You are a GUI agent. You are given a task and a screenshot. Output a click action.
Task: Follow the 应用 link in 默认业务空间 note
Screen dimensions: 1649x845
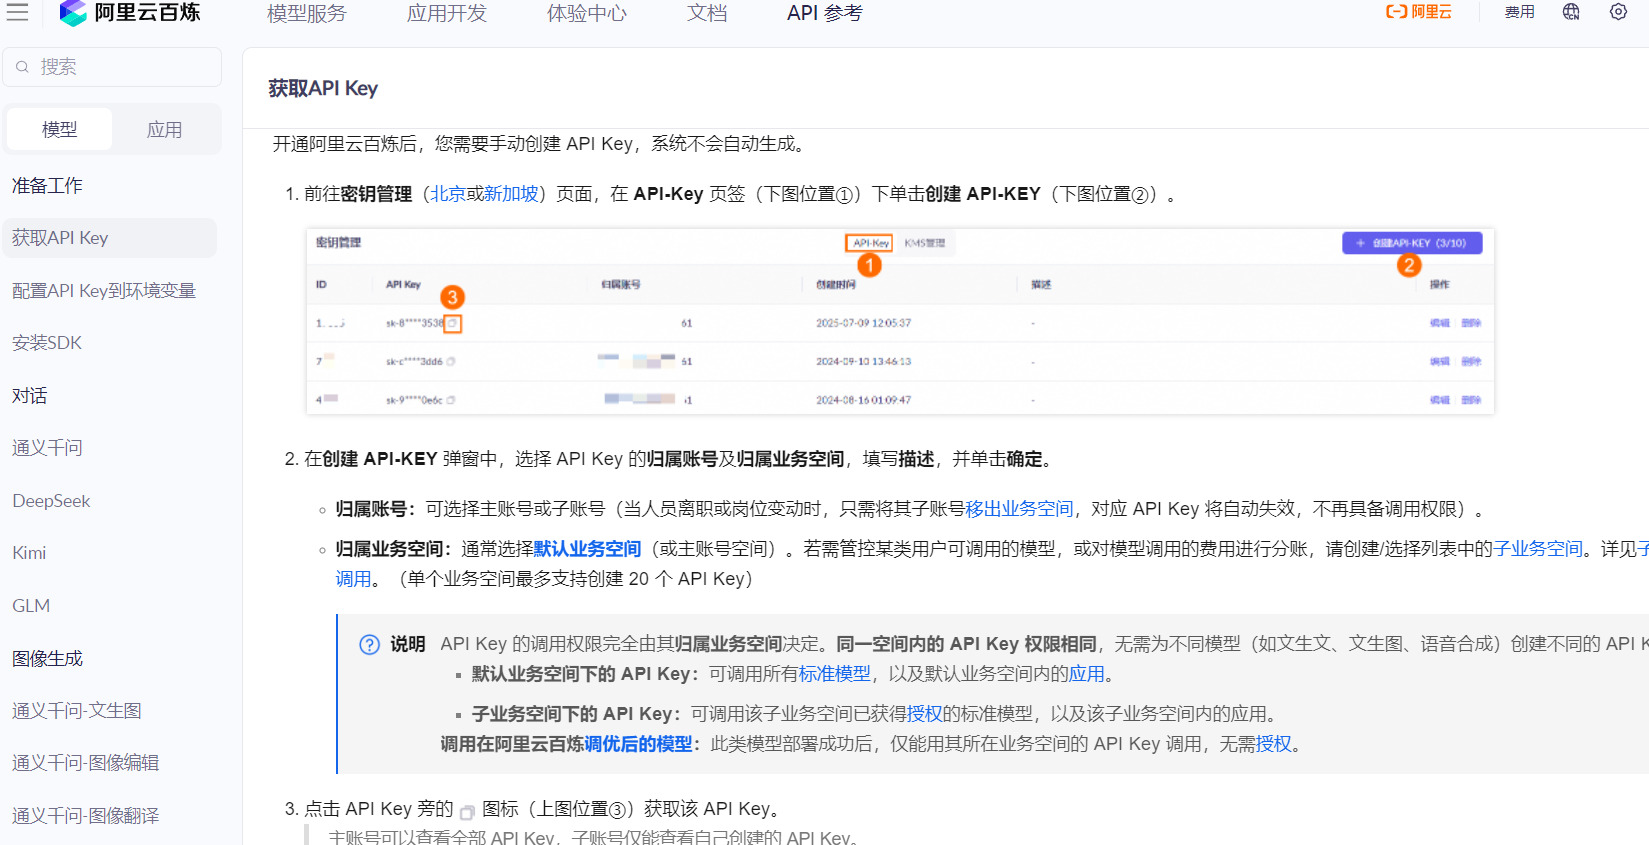(x=1087, y=674)
